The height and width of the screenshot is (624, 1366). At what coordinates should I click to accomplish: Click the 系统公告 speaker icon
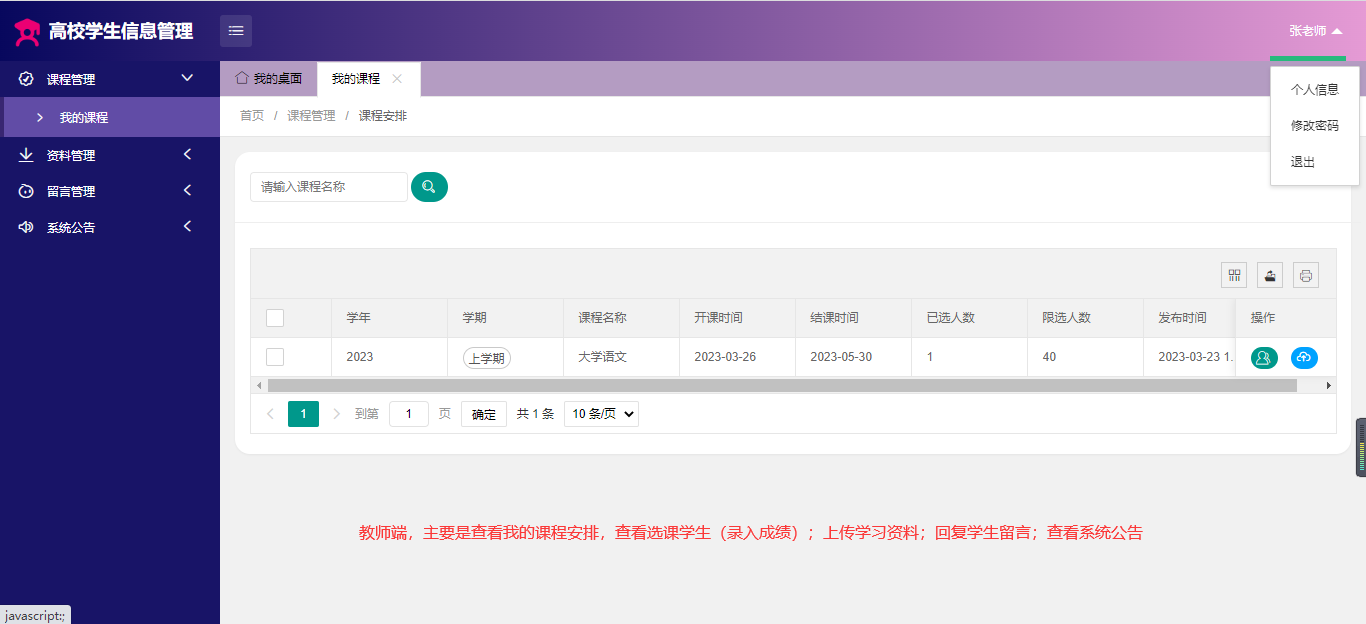click(26, 227)
